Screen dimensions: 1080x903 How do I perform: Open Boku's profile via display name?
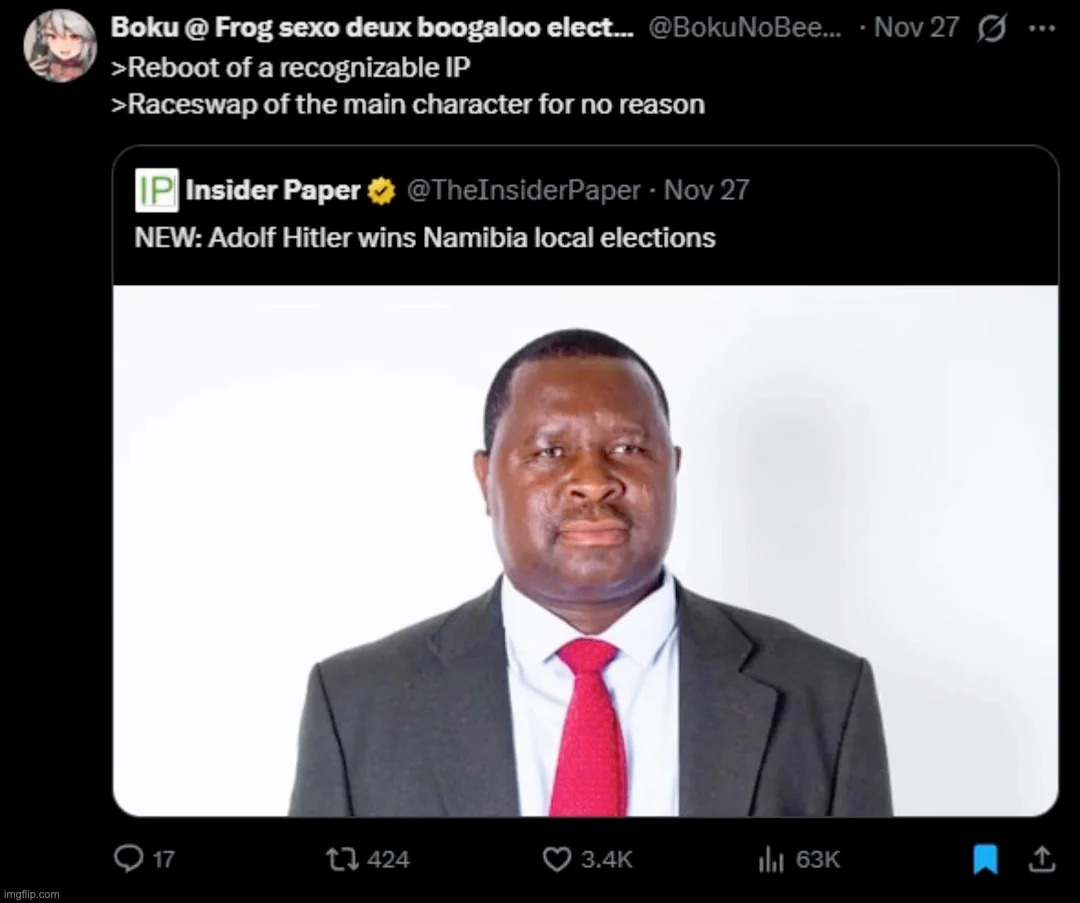(371, 27)
